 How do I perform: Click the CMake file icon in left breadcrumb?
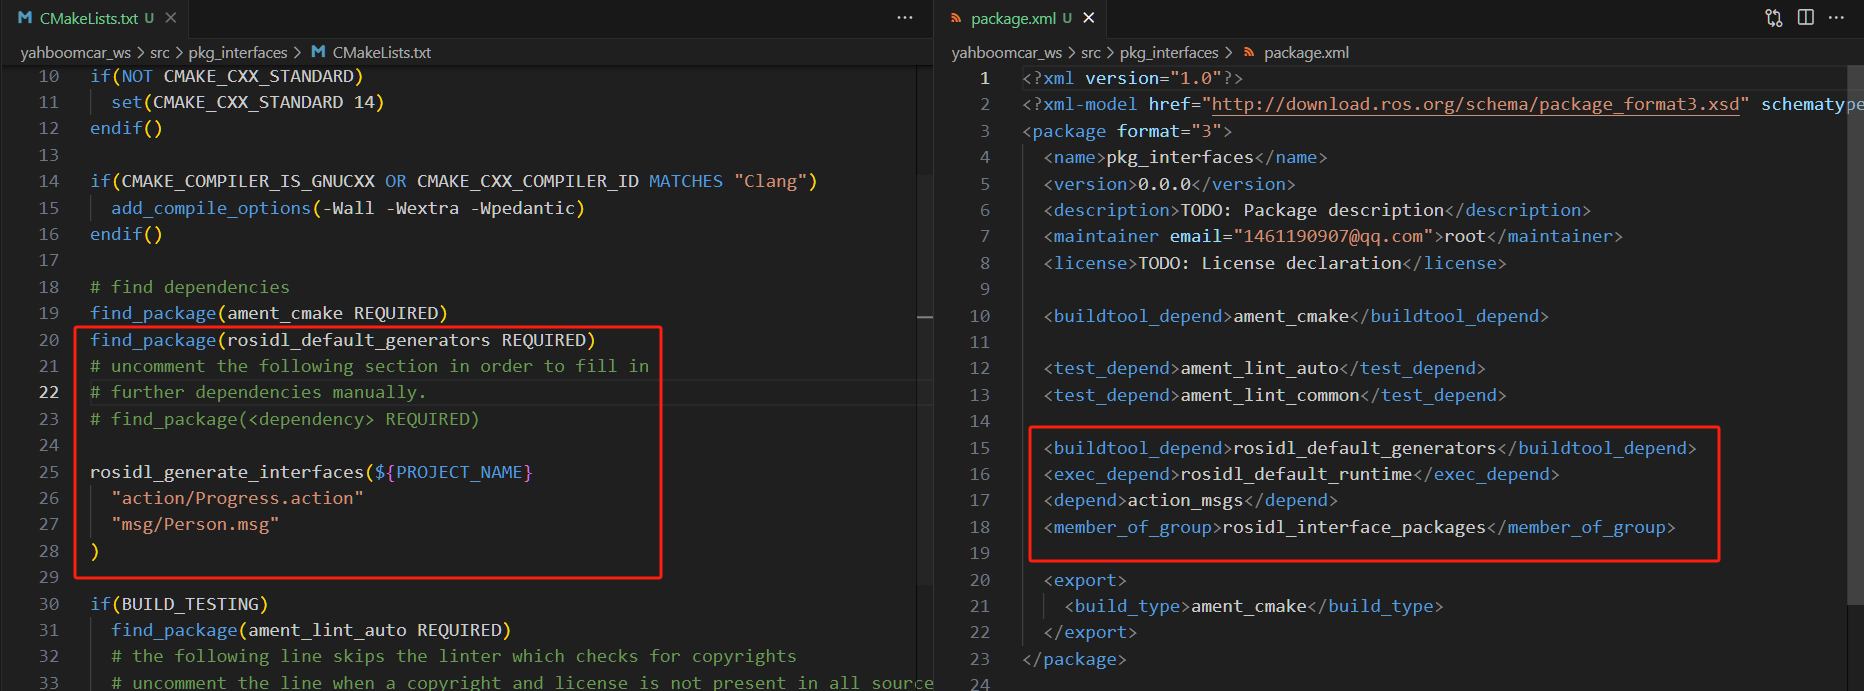point(318,52)
